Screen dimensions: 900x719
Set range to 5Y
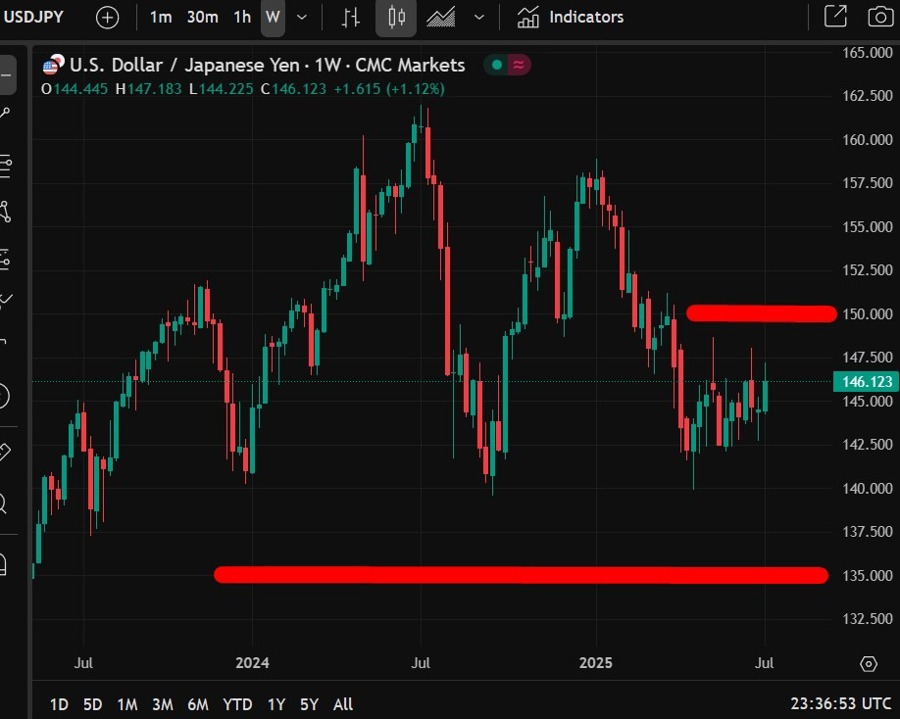(309, 704)
